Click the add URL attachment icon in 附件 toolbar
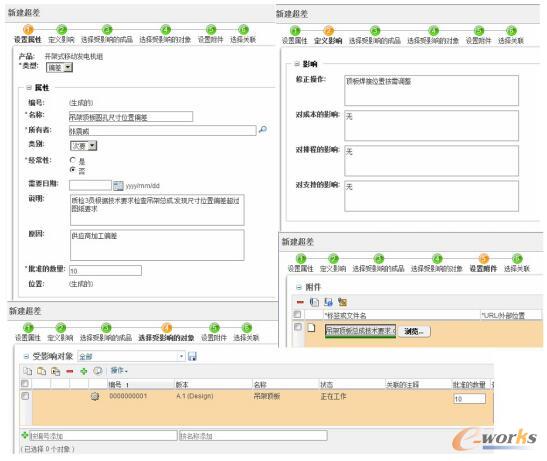 tap(328, 302)
